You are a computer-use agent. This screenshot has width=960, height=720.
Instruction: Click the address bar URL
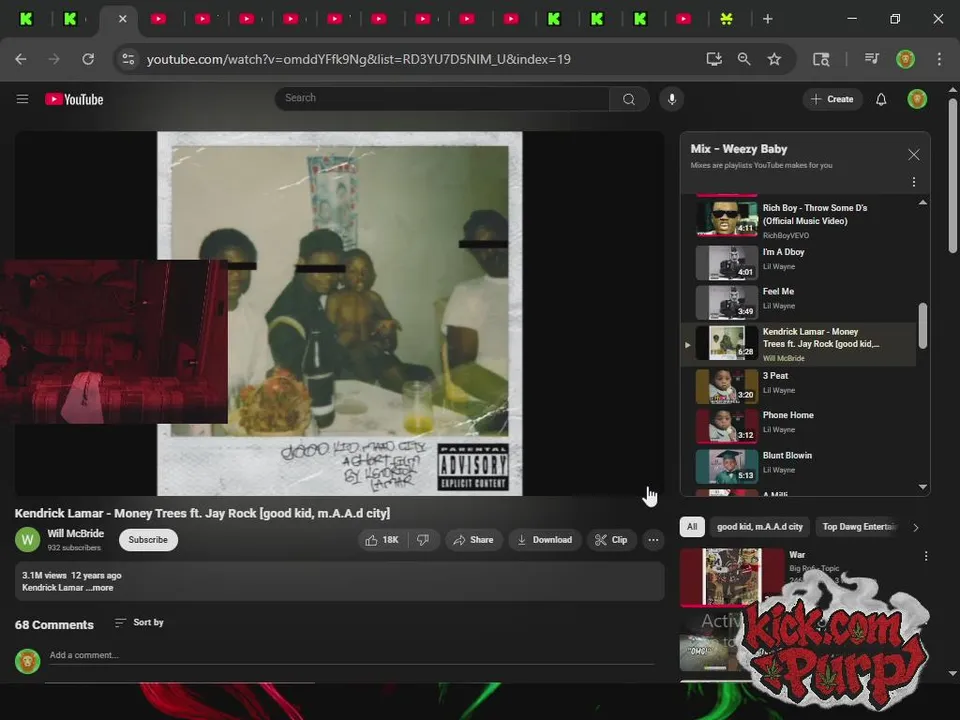pyautogui.click(x=359, y=59)
